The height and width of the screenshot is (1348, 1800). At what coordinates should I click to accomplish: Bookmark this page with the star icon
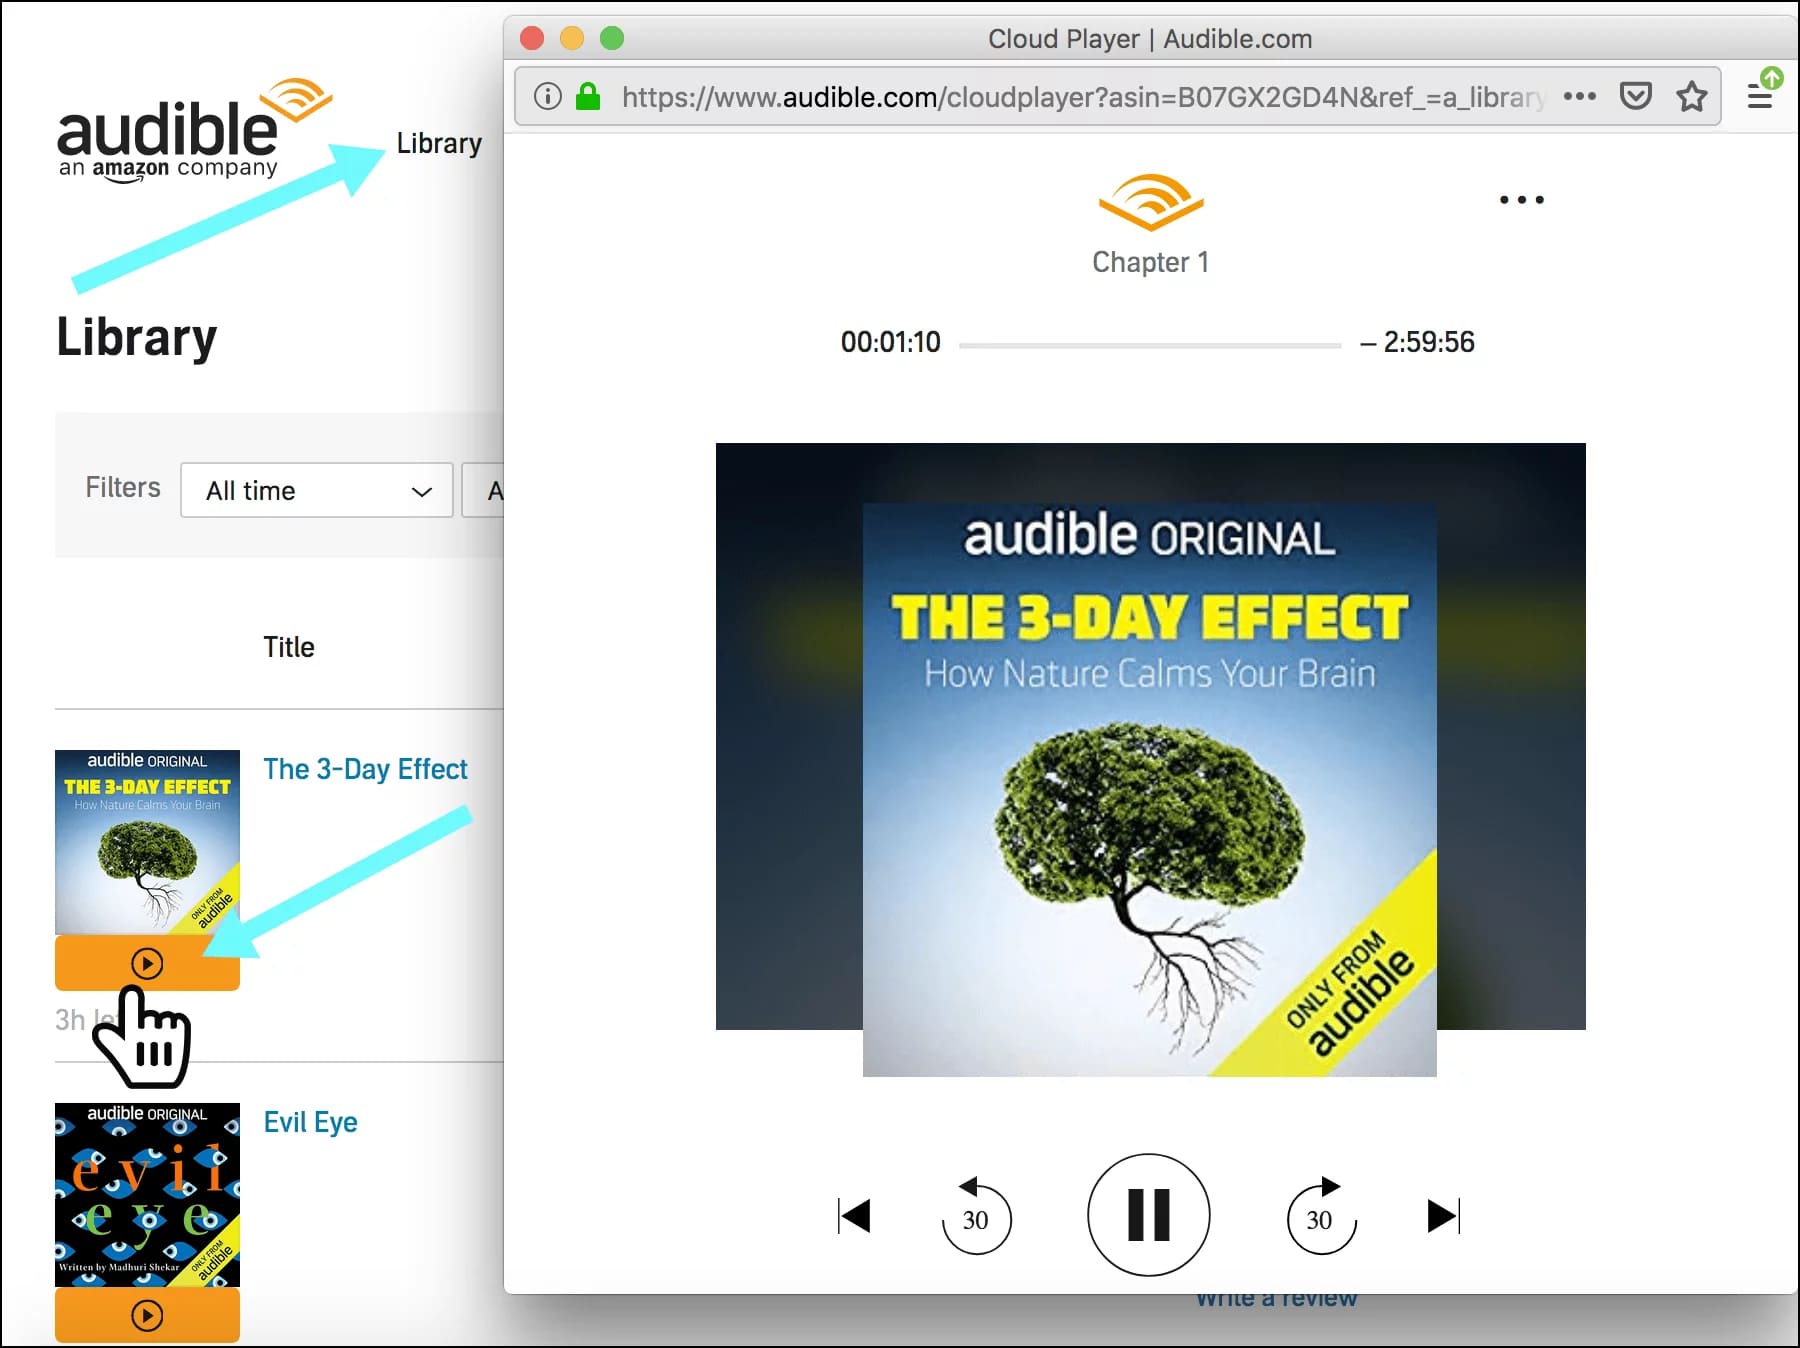[x=1692, y=96]
